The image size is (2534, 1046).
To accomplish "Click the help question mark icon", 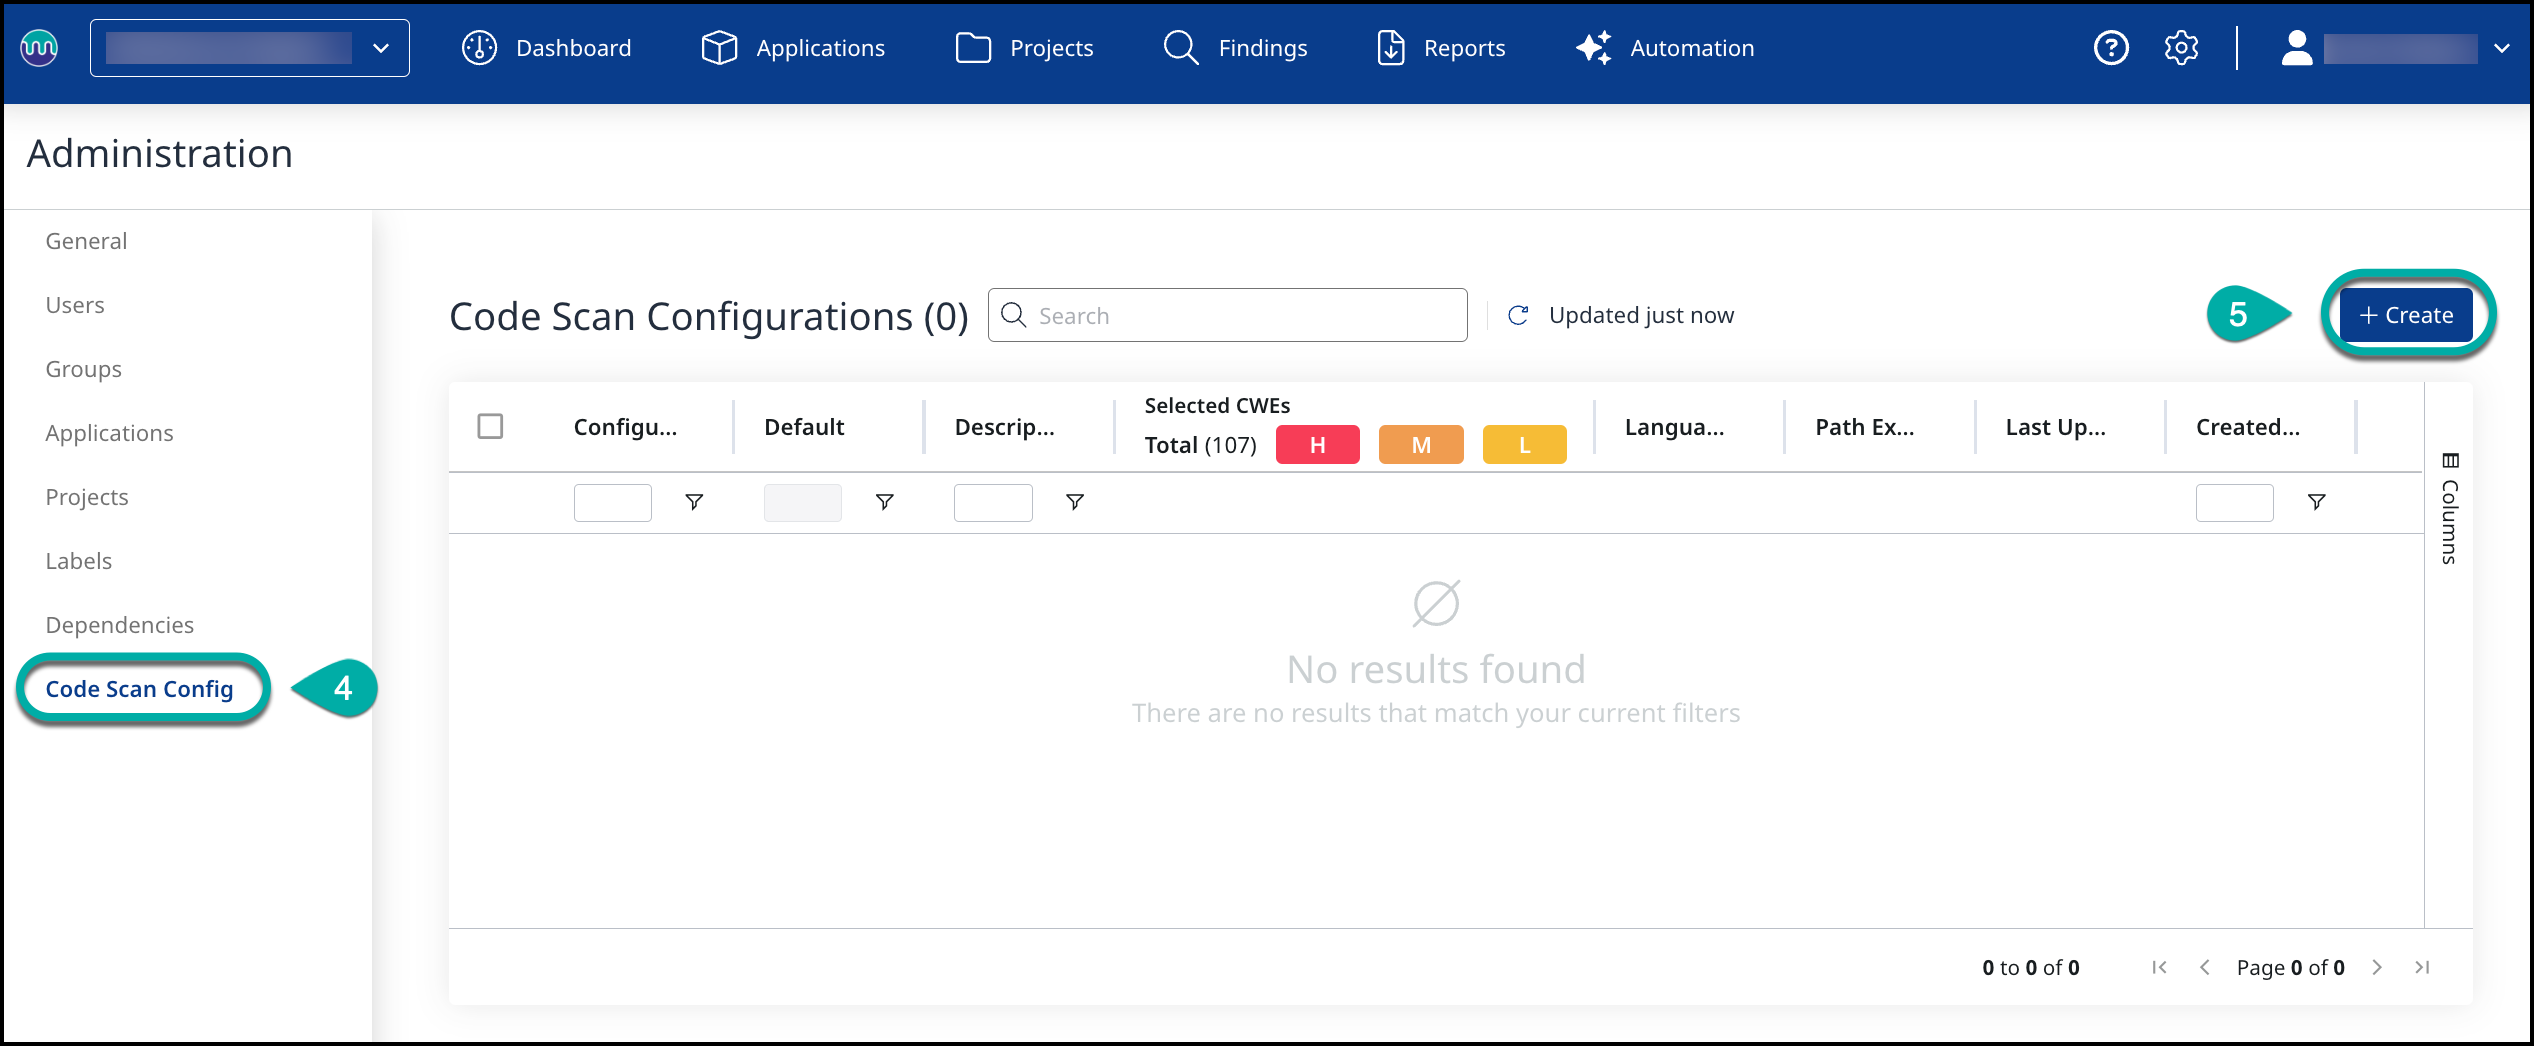I will click(x=2111, y=48).
